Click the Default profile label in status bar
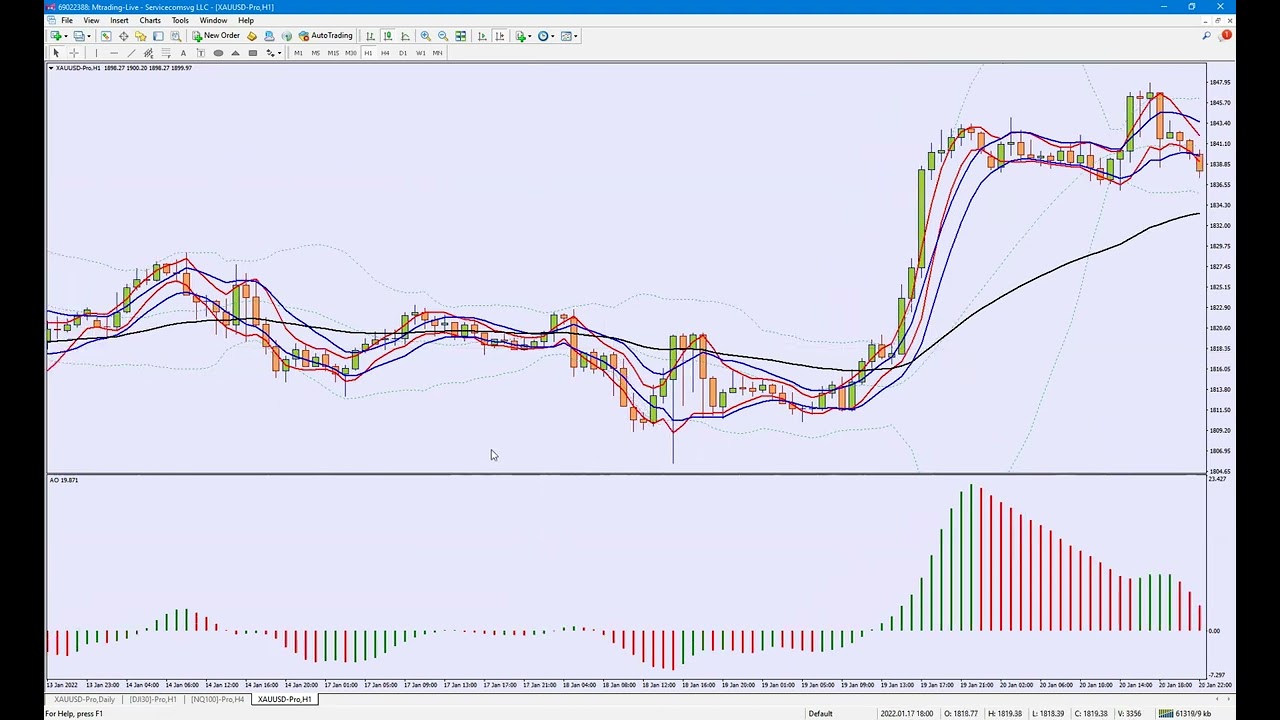Image resolution: width=1280 pixels, height=720 pixels. point(820,713)
